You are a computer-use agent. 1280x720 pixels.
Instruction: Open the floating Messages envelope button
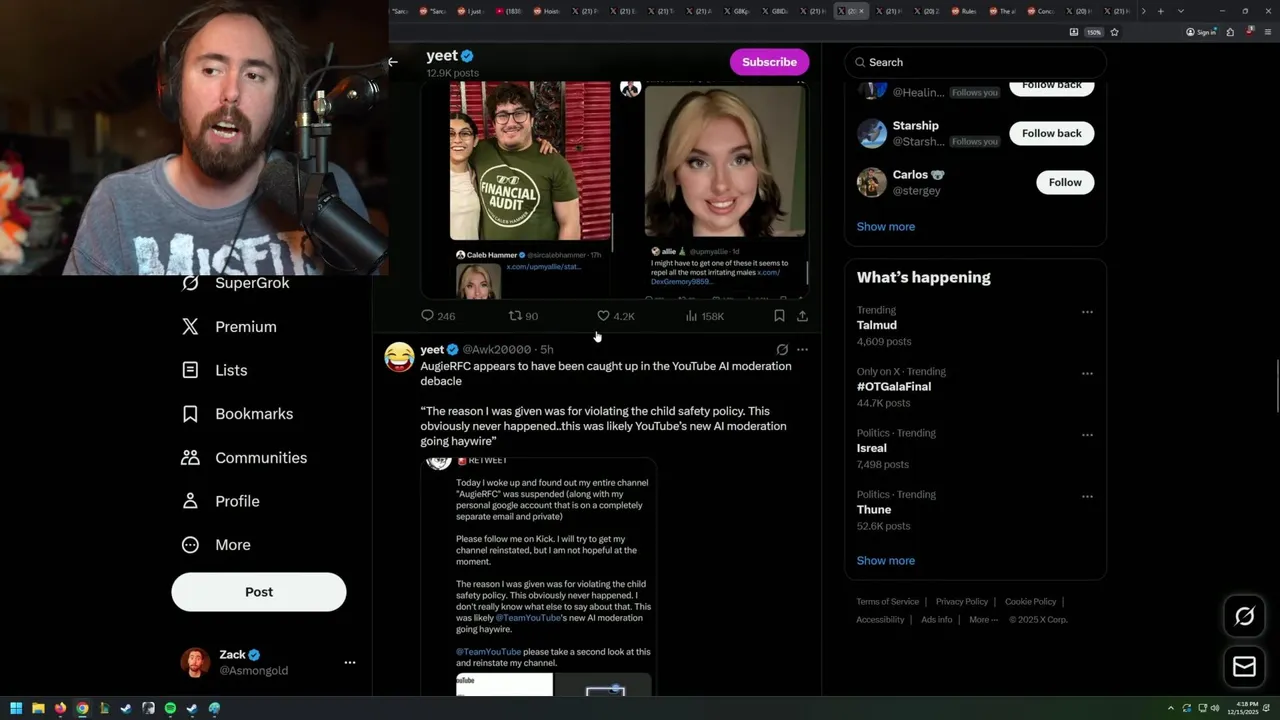point(1244,666)
